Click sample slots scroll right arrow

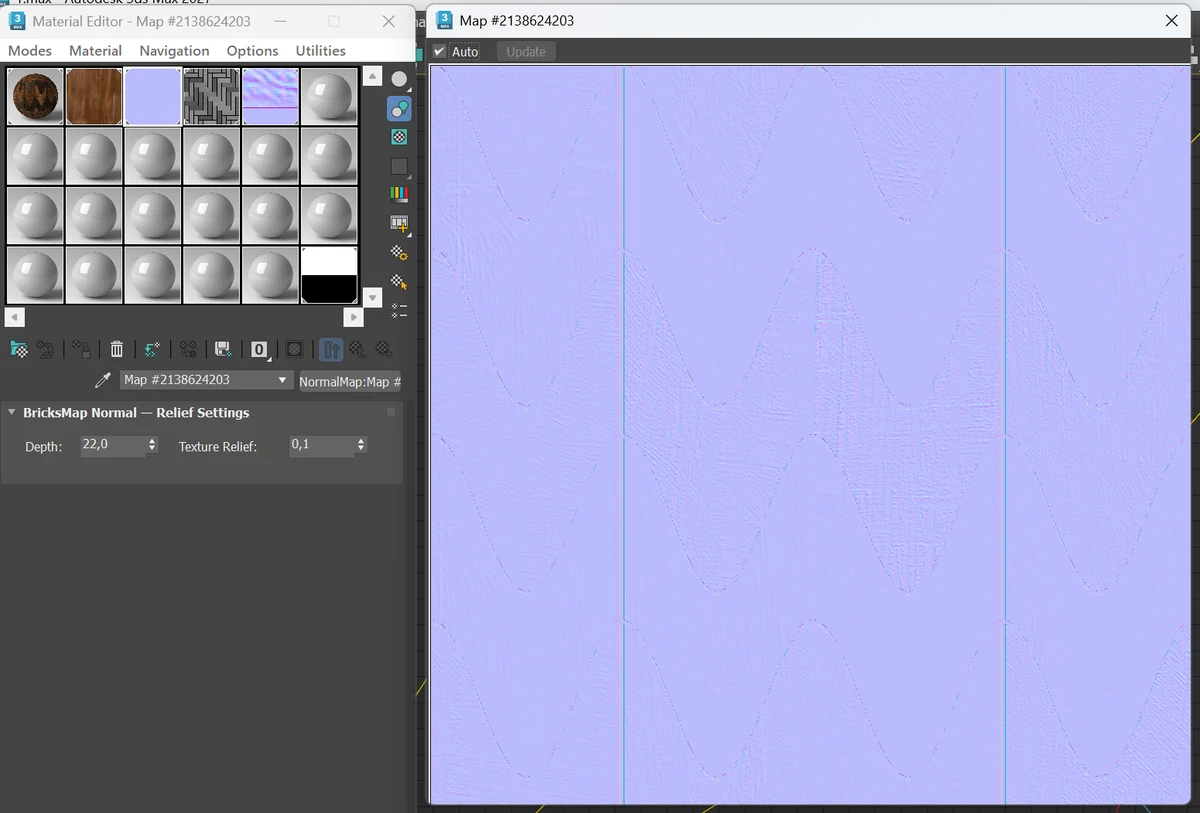click(x=353, y=317)
